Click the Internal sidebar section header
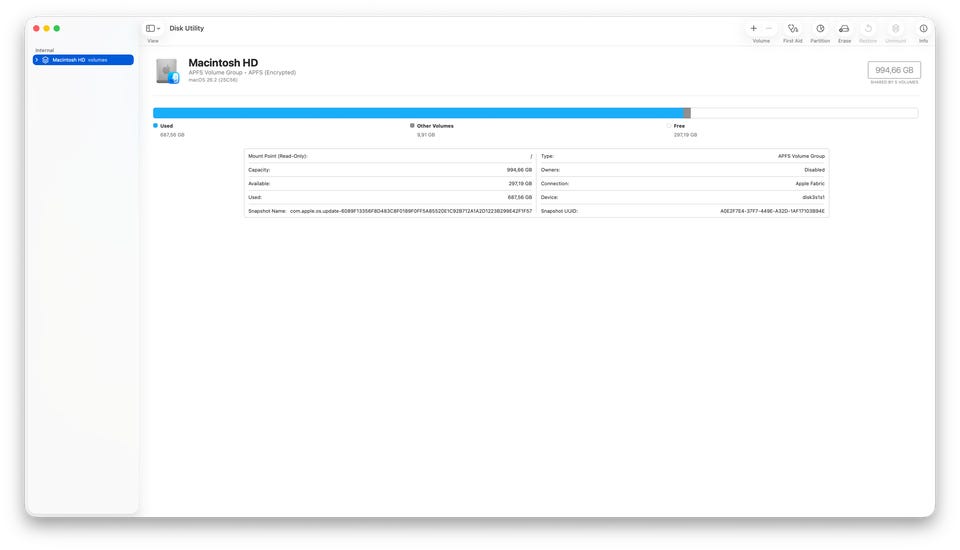Viewport: 960px width, 550px height. (x=45, y=50)
